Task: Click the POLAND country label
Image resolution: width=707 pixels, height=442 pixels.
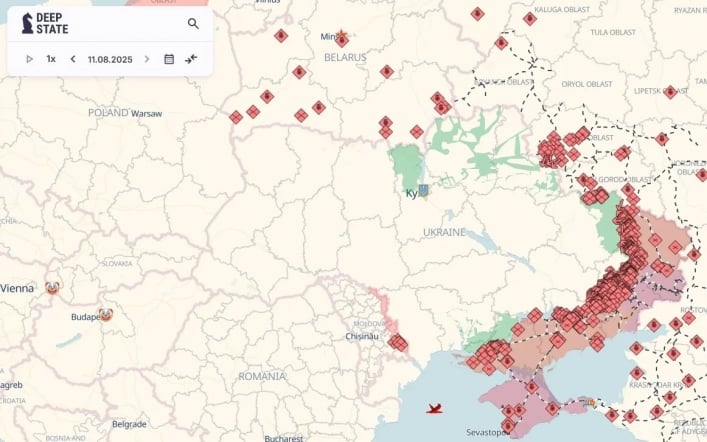Action: (108, 113)
